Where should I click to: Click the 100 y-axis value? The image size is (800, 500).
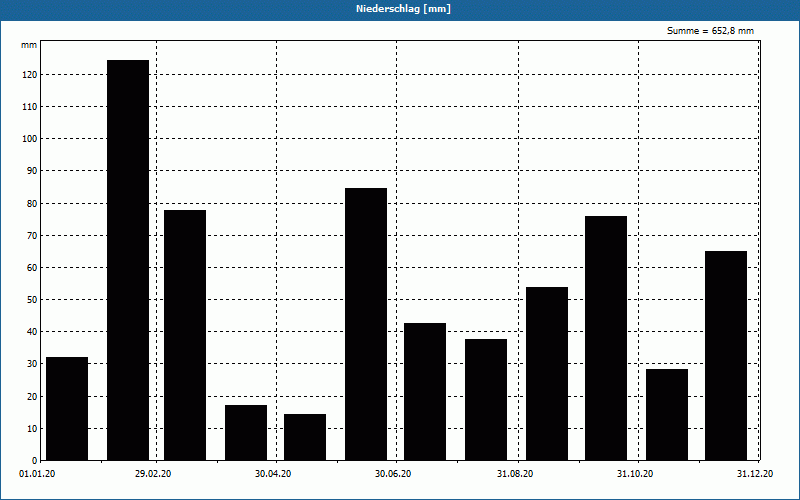(30, 139)
